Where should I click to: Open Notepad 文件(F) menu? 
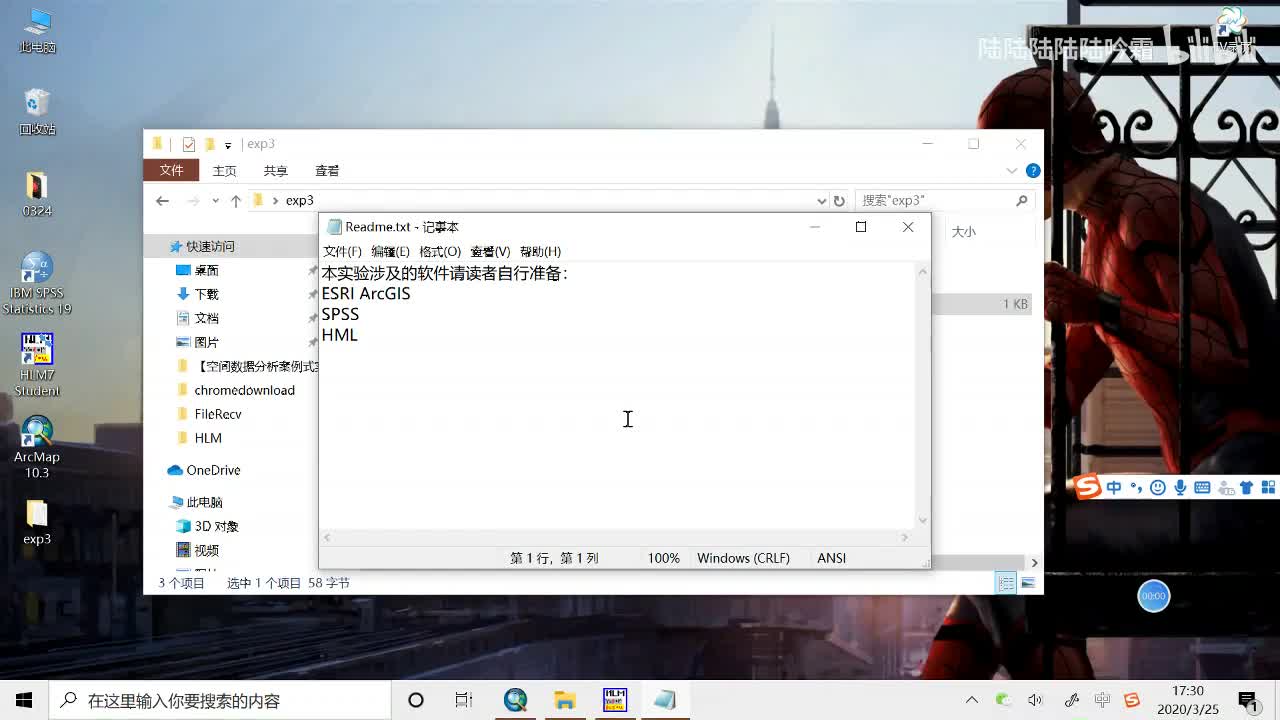[342, 251]
